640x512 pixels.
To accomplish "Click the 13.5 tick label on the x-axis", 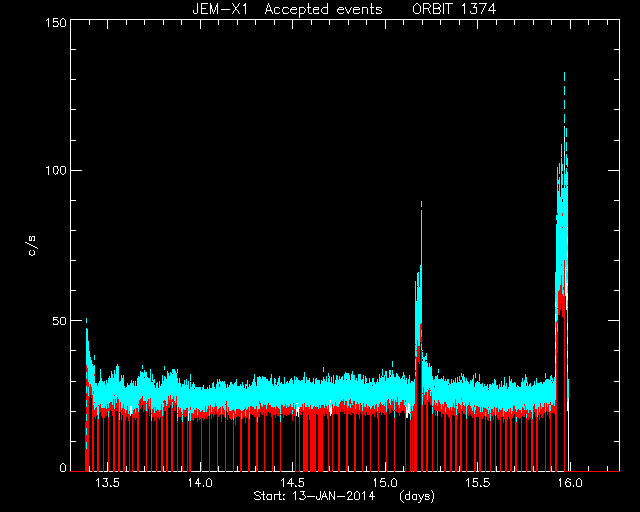I will 107,483.
